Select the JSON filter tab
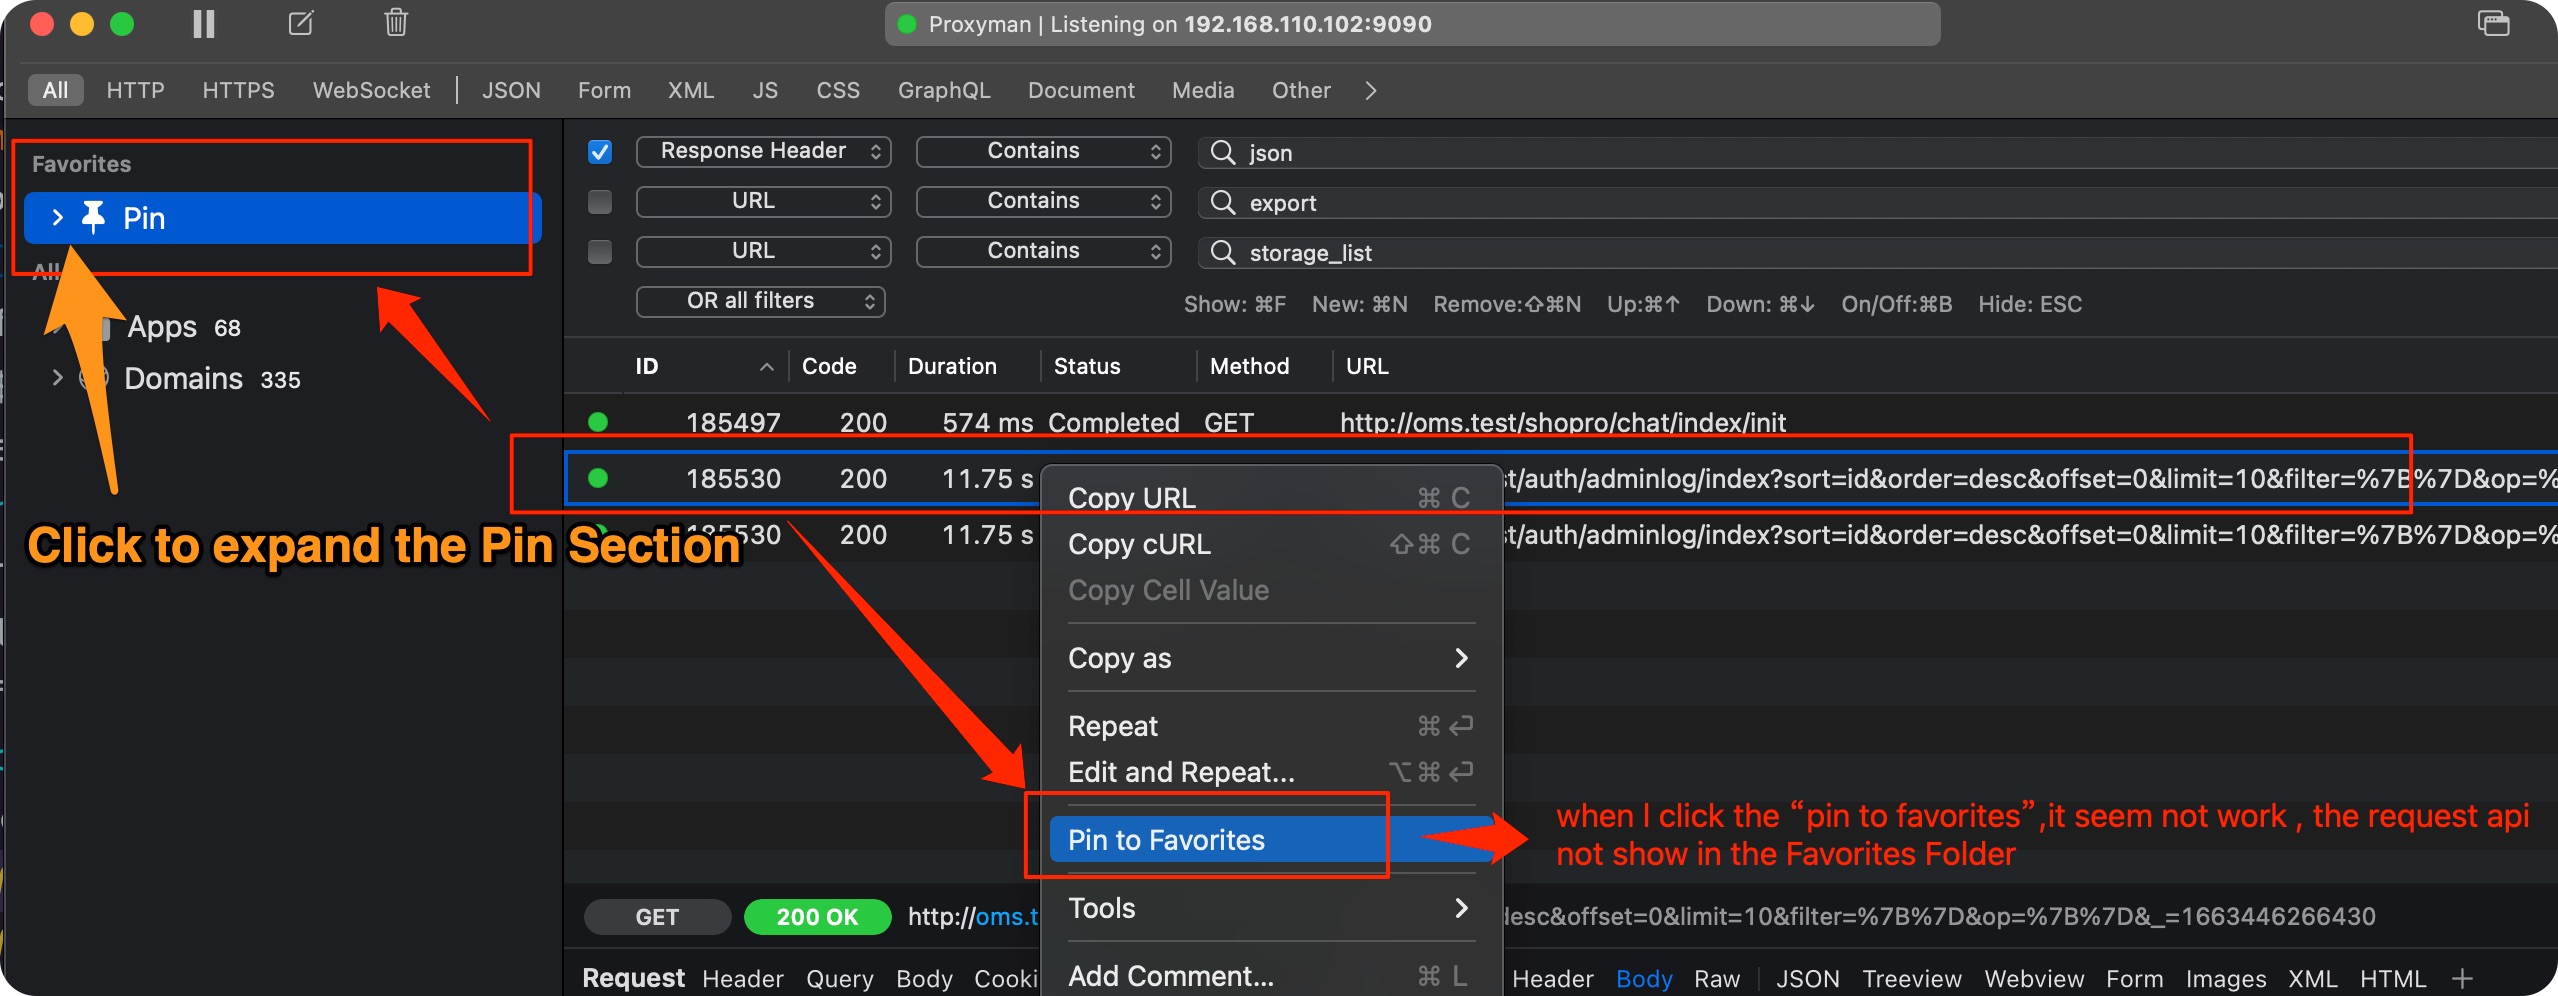The width and height of the screenshot is (2558, 996). tap(511, 91)
